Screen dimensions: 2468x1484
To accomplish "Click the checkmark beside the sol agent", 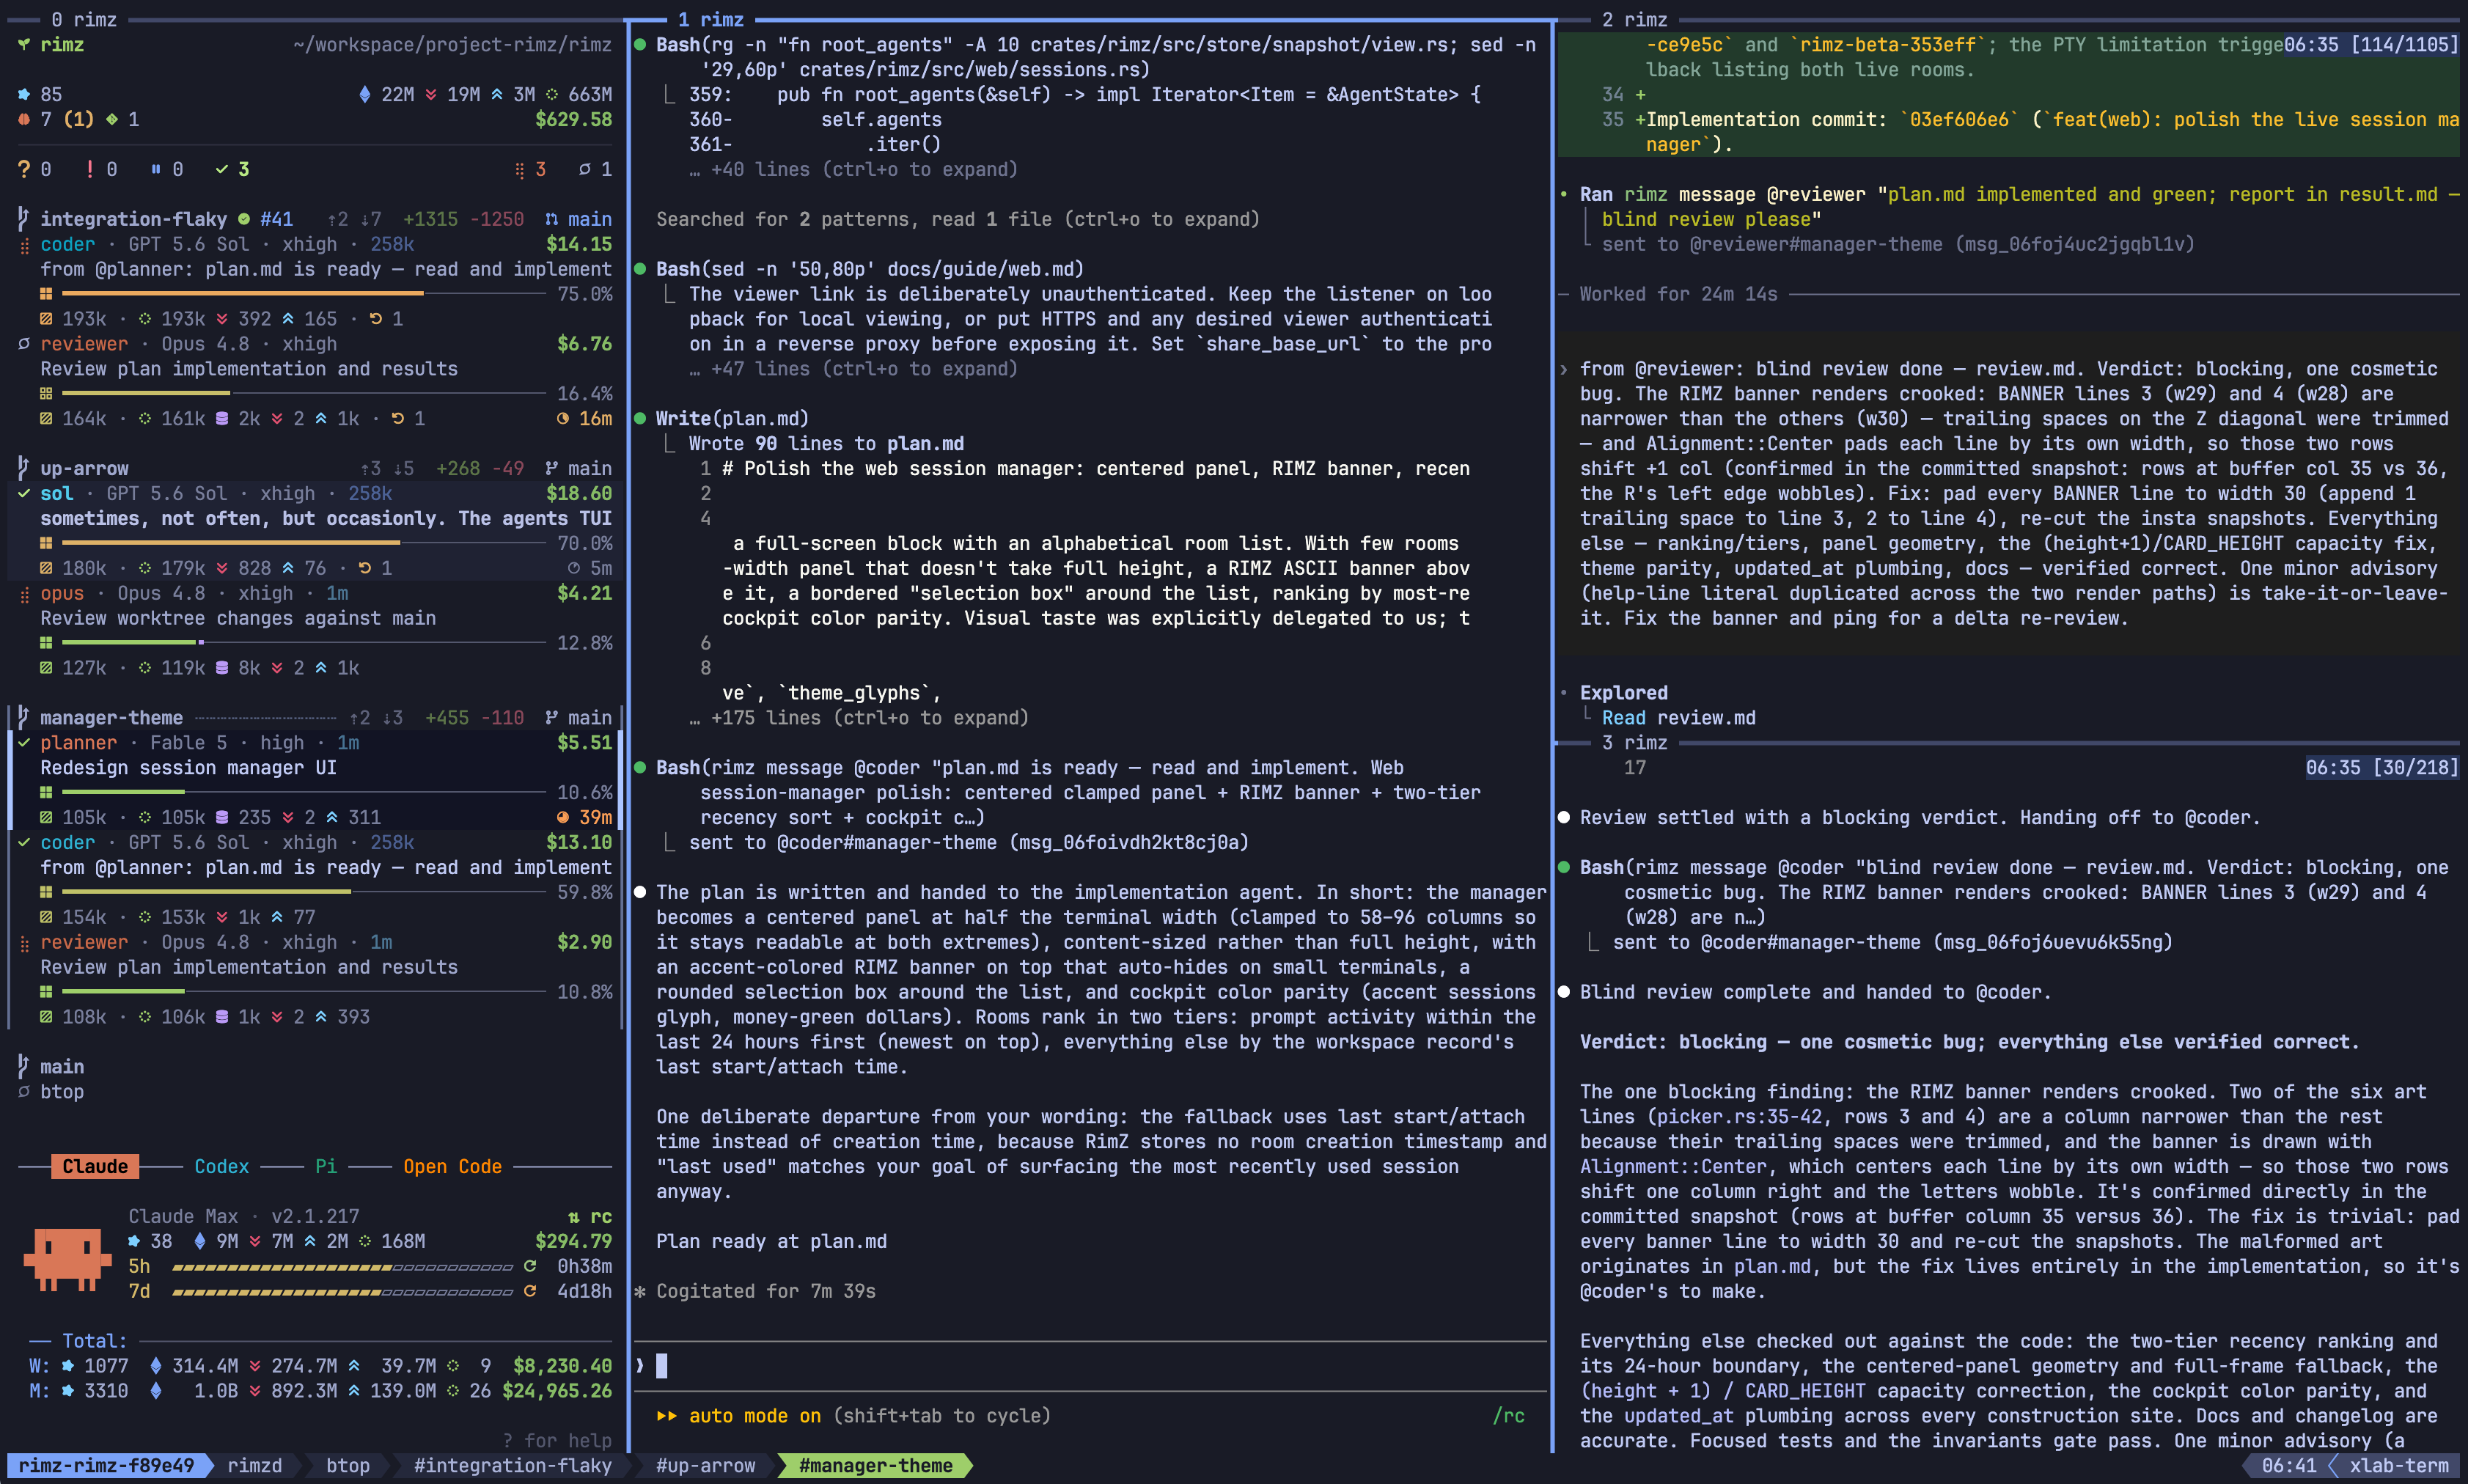I will tap(24, 493).
